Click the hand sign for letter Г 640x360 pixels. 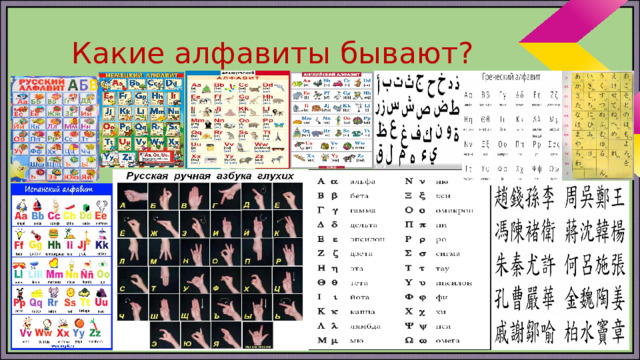pyautogui.click(x=226, y=197)
